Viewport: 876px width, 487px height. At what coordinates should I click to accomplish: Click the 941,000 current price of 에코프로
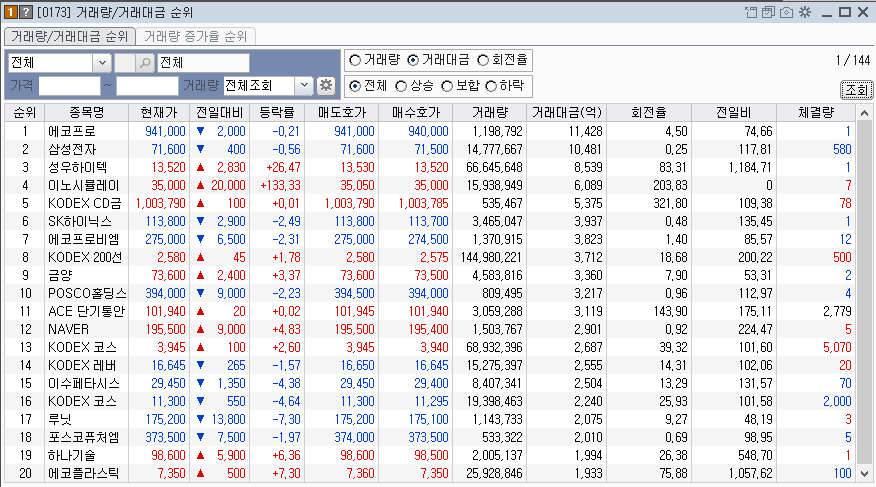tap(165, 131)
